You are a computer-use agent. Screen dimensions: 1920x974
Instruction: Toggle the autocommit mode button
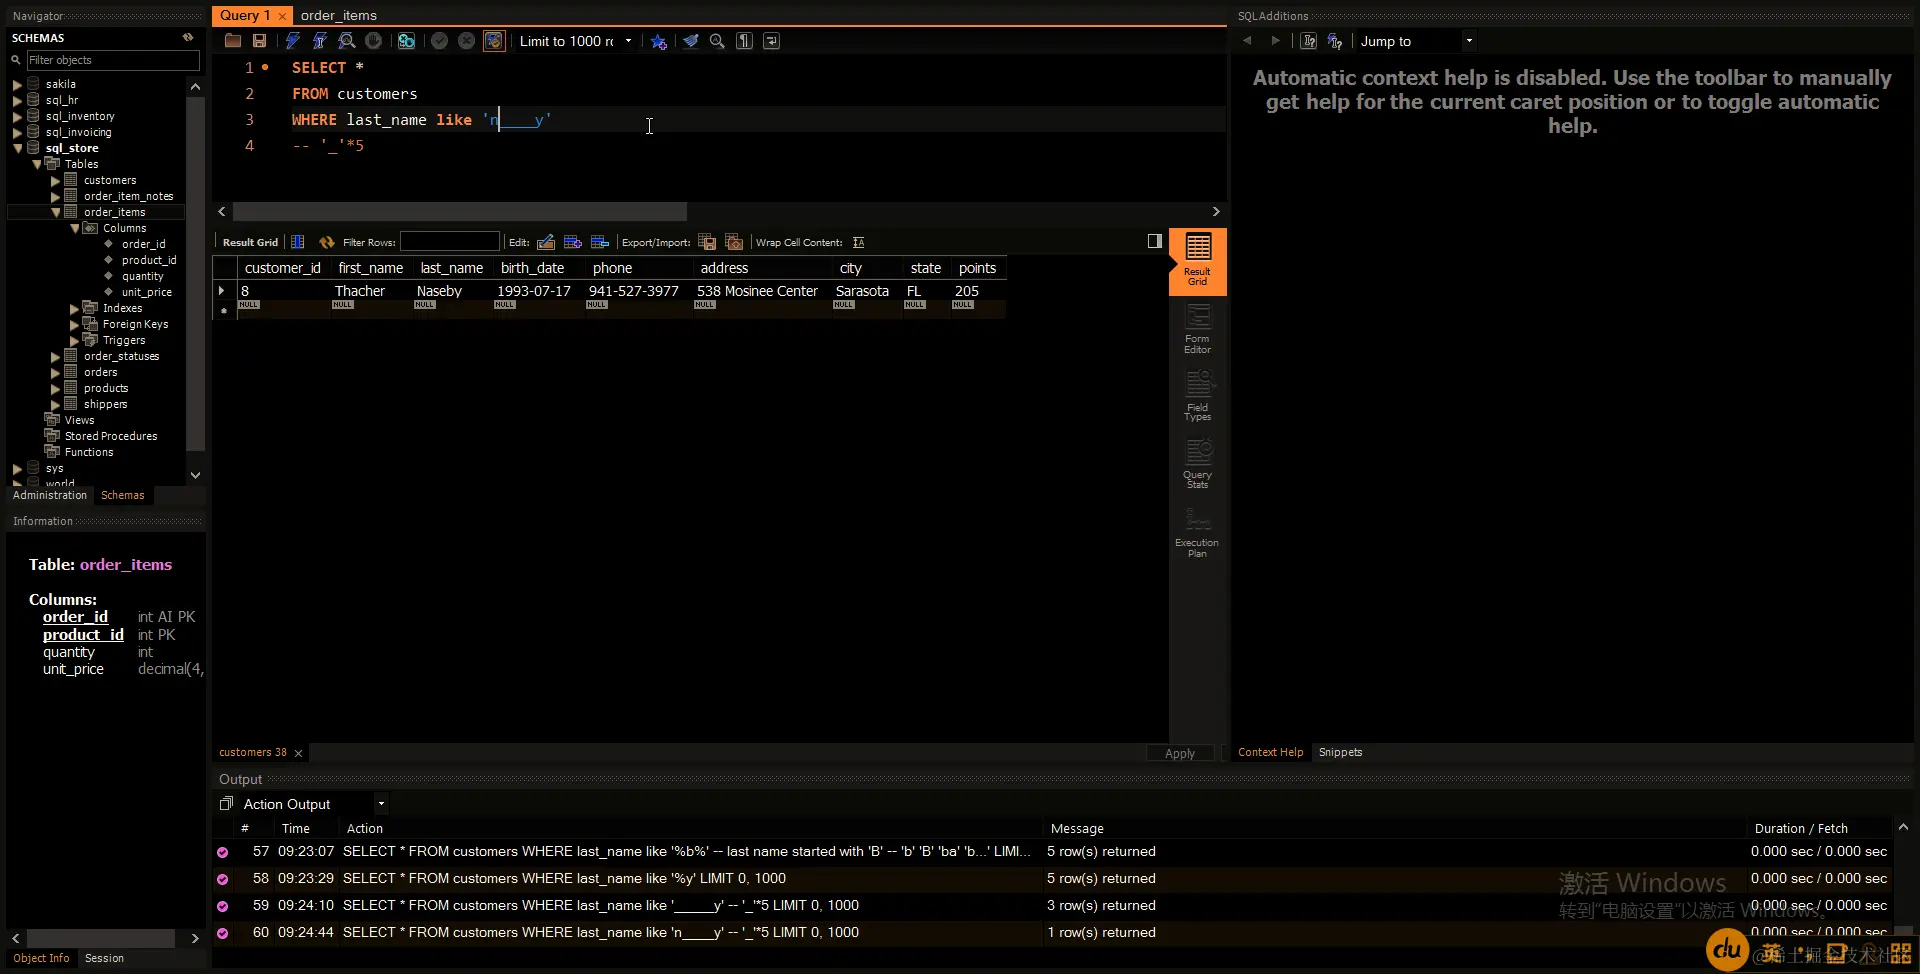point(494,41)
